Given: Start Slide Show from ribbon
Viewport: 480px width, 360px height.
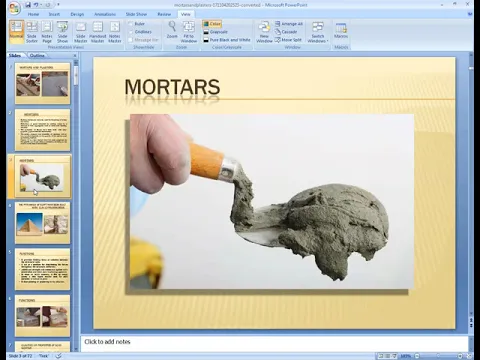Looking at the screenshot, I should click(62, 32).
